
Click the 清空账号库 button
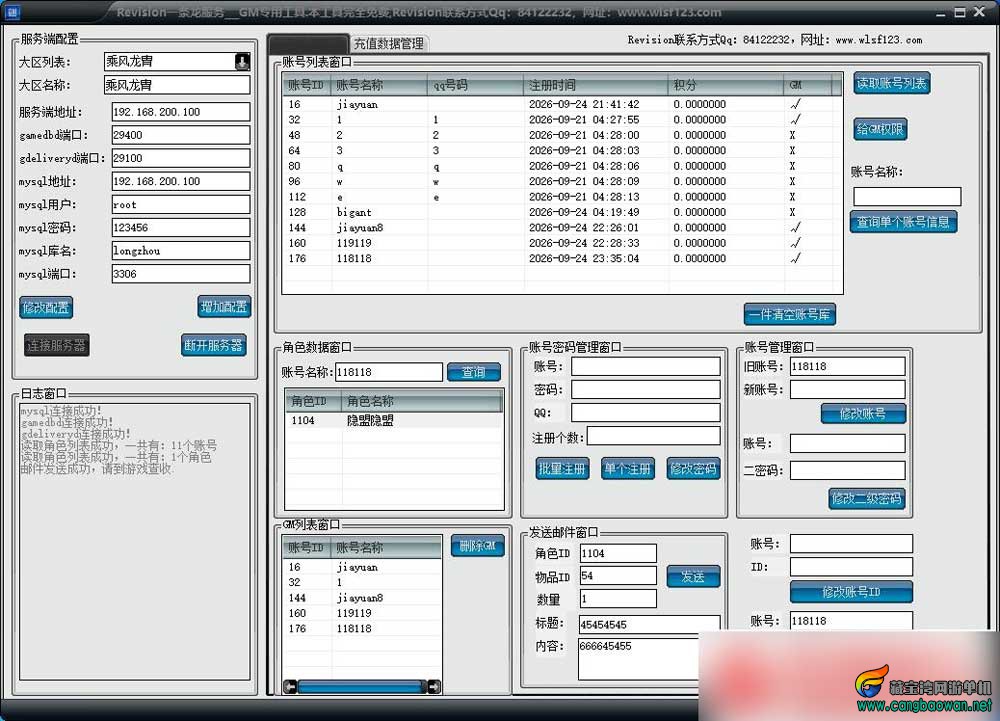point(790,314)
